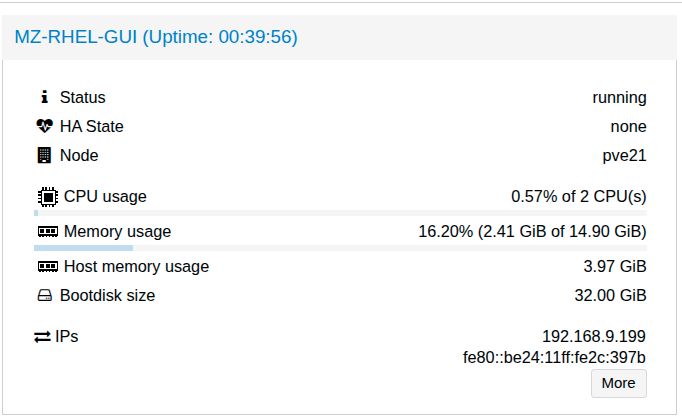
Task: Click the Status info icon
Action: [44, 97]
